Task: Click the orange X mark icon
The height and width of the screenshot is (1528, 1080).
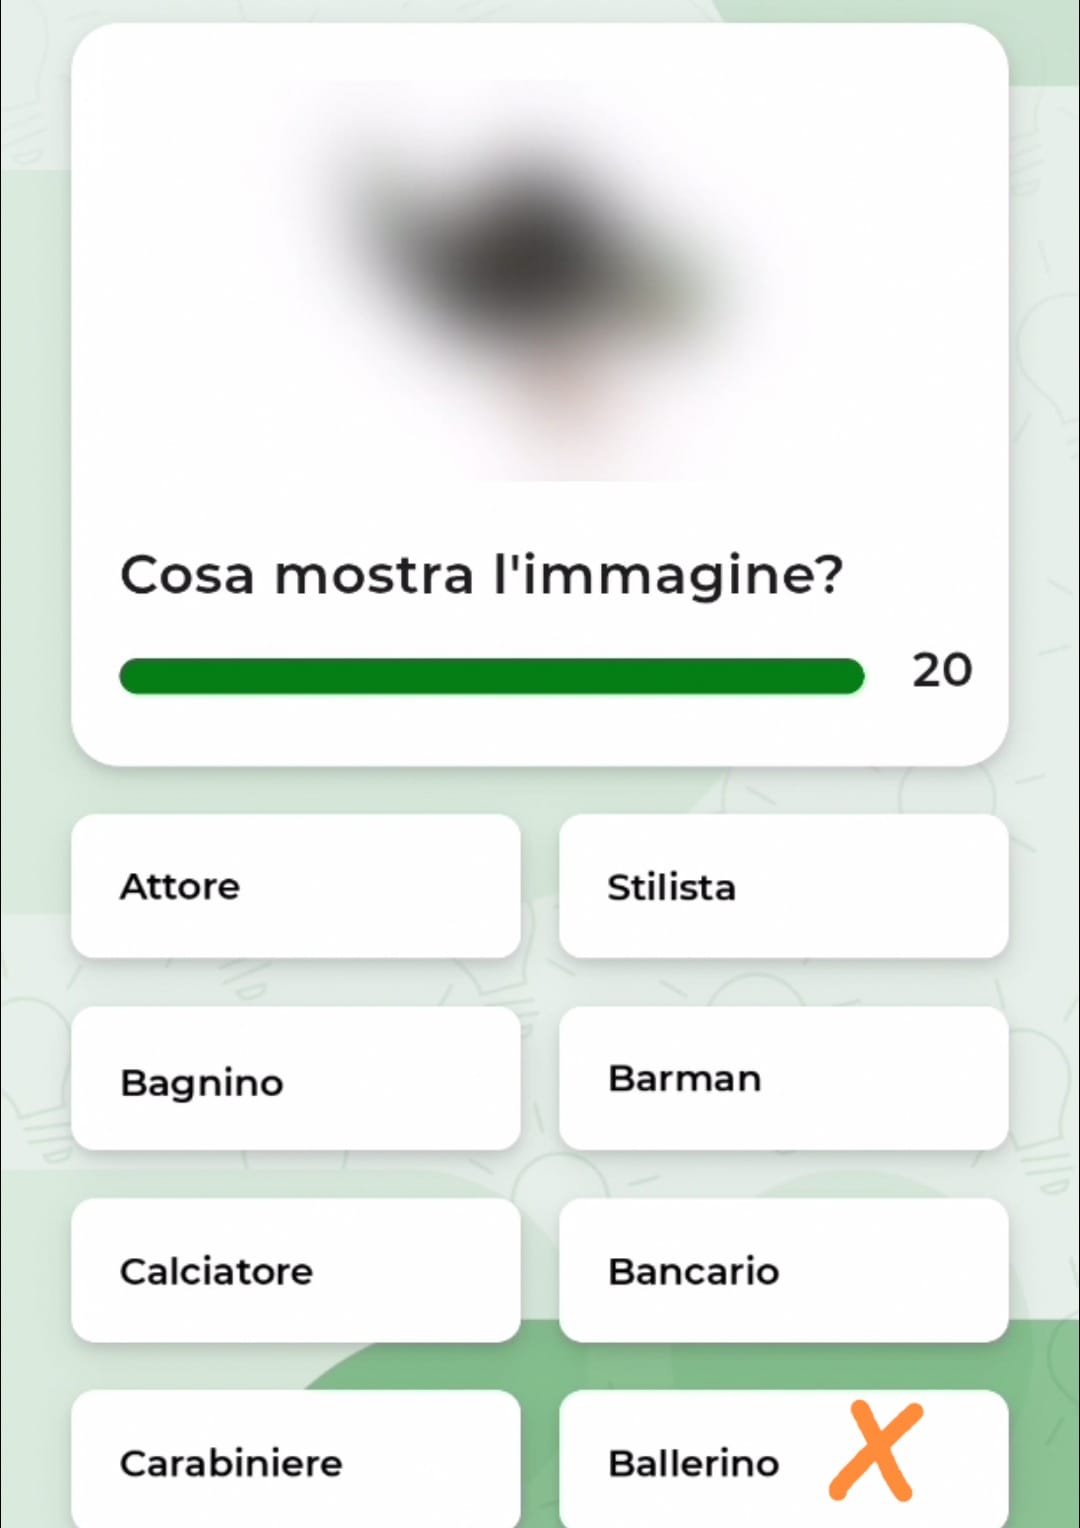Action: point(874,1451)
